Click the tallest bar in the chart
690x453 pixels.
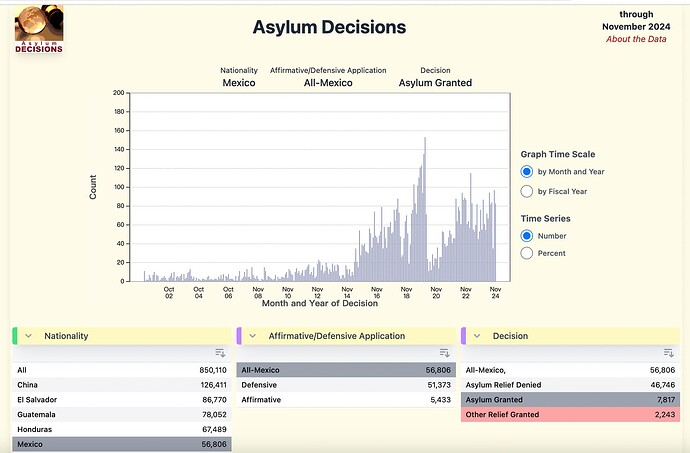pos(425,210)
